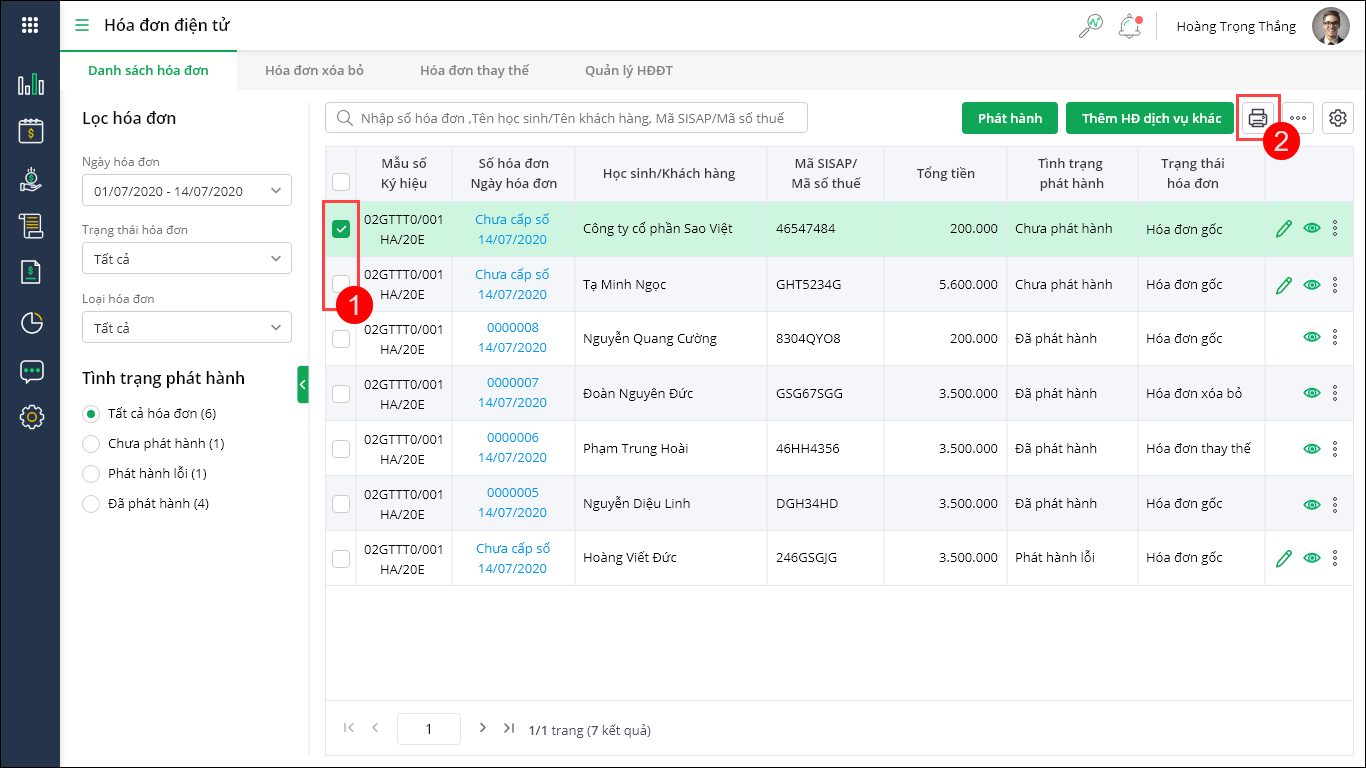The width and height of the screenshot is (1366, 768).
Task: Click the pencil edit icon for Tạ Minh Ngọc
Action: pyautogui.click(x=1284, y=285)
